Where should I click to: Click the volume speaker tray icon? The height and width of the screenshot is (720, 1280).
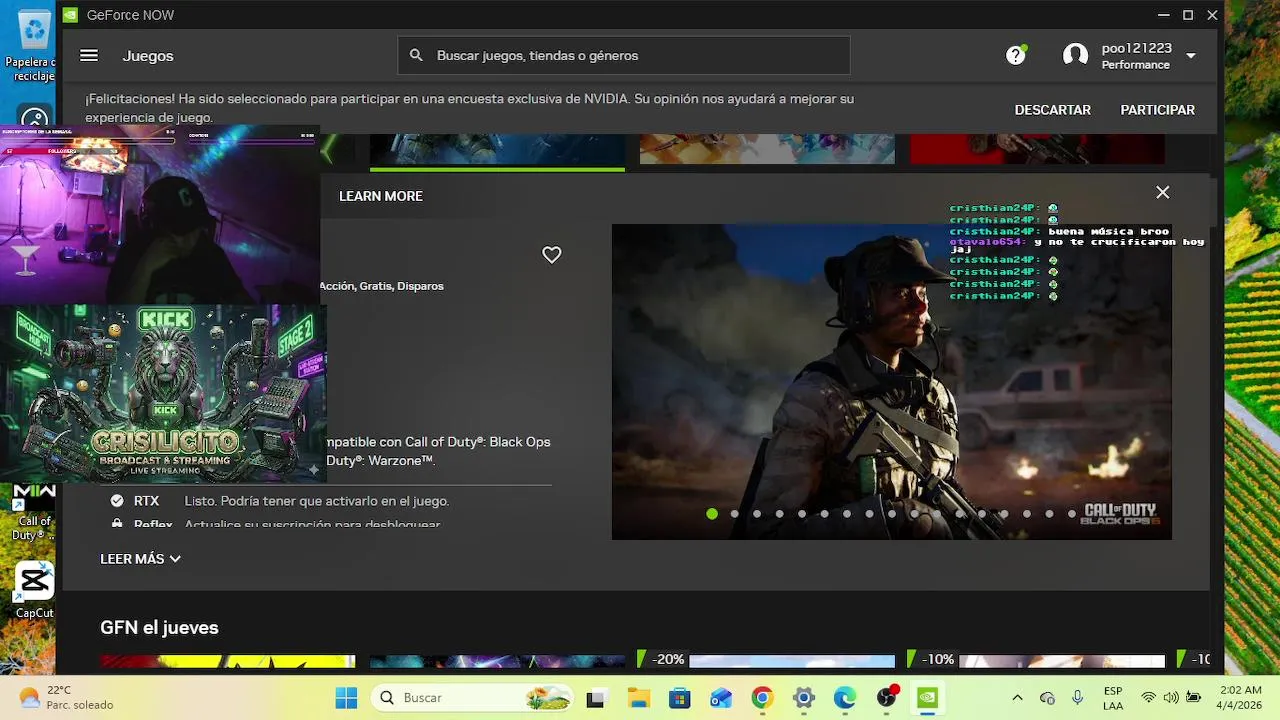click(1170, 698)
